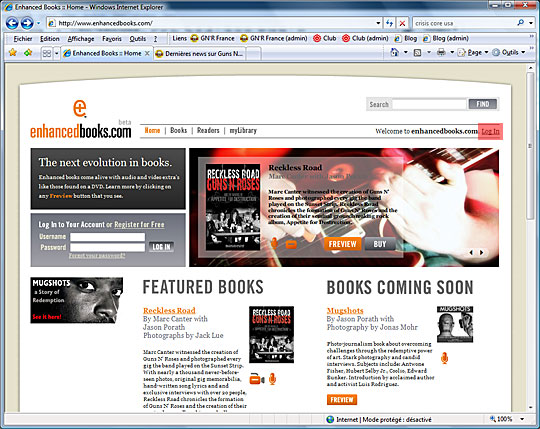Click the RSS feeds toolbar icon
Screen dimensions: 540x429
(417, 53)
